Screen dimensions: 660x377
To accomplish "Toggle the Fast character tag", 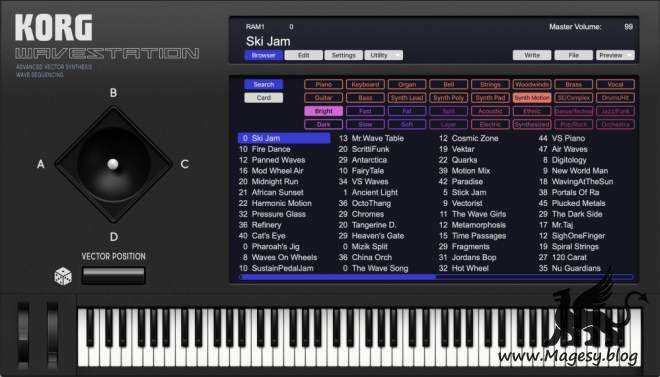I will (365, 112).
